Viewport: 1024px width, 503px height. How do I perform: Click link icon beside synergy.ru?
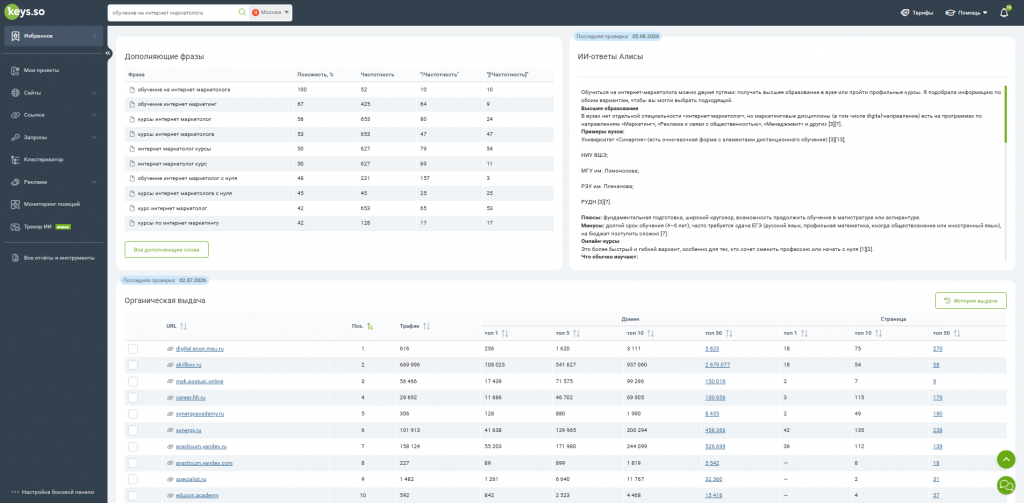point(170,430)
